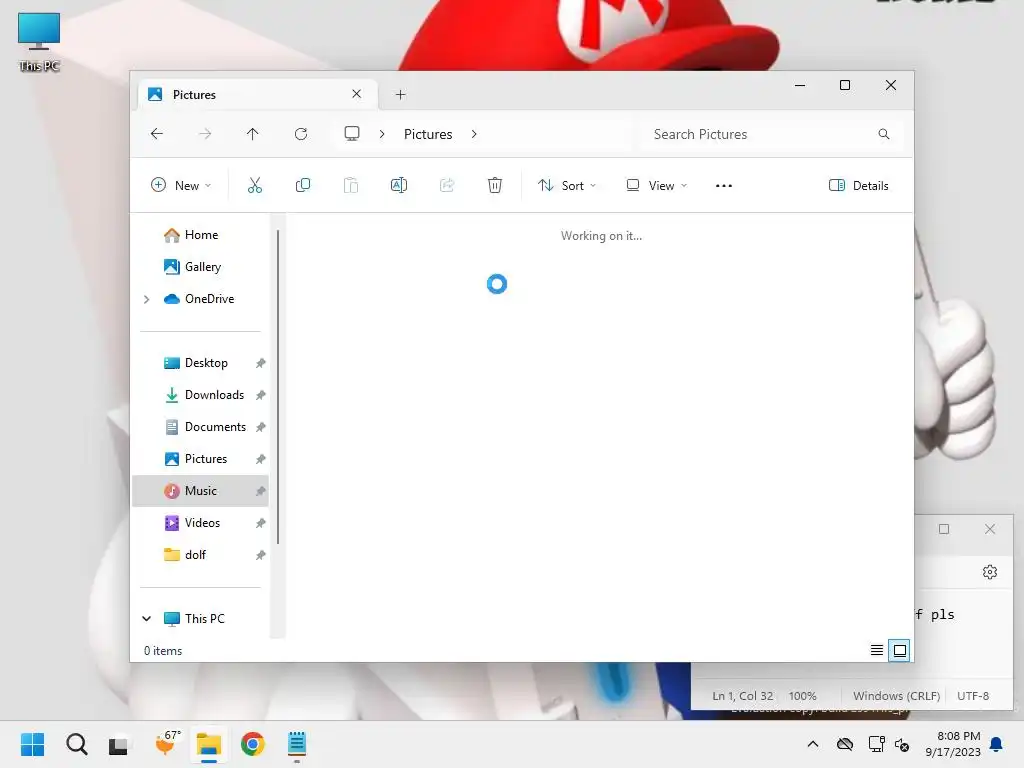This screenshot has width=1024, height=768.
Task: Add a new File Explorer tab
Action: [400, 95]
